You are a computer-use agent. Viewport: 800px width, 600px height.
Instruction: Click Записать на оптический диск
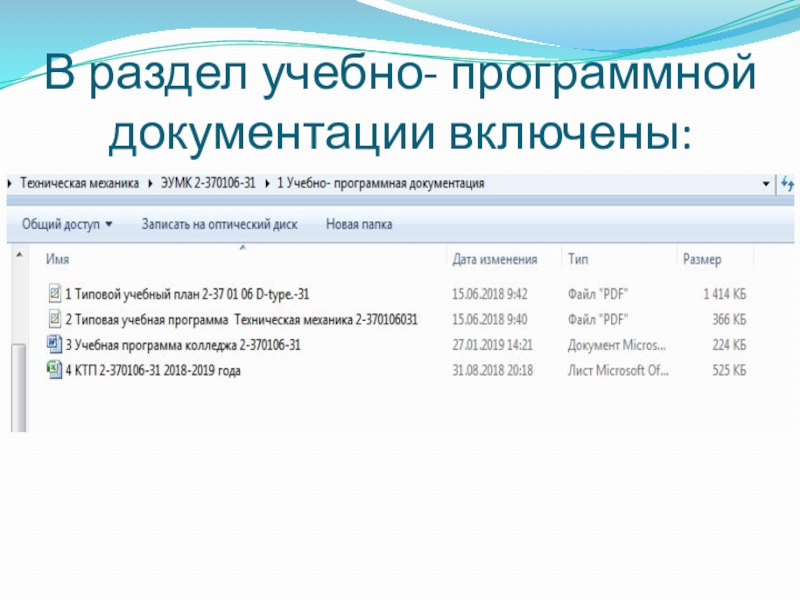(x=219, y=224)
